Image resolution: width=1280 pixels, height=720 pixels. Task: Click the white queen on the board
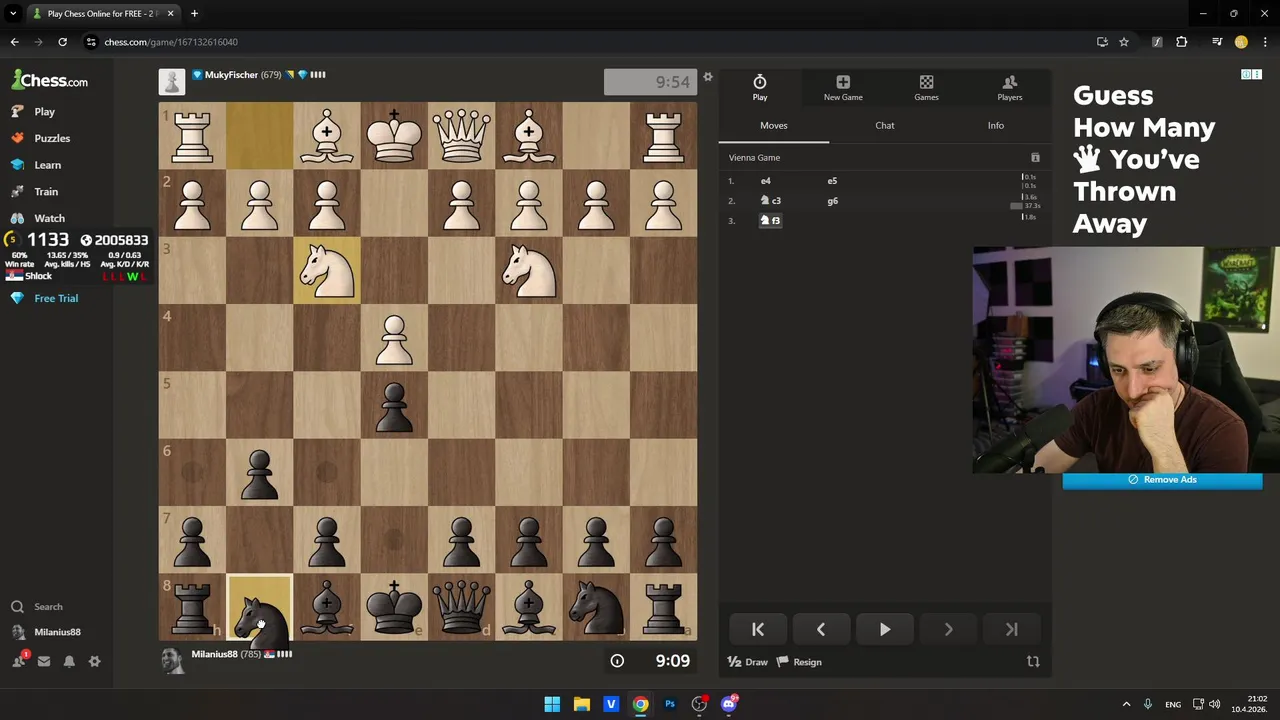coord(461,135)
